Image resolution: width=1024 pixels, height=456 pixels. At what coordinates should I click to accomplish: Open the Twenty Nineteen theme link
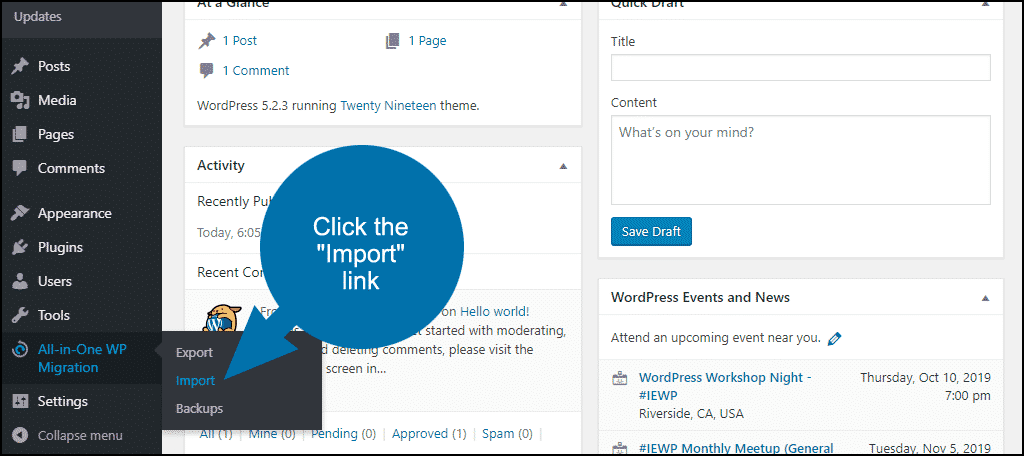(x=389, y=105)
